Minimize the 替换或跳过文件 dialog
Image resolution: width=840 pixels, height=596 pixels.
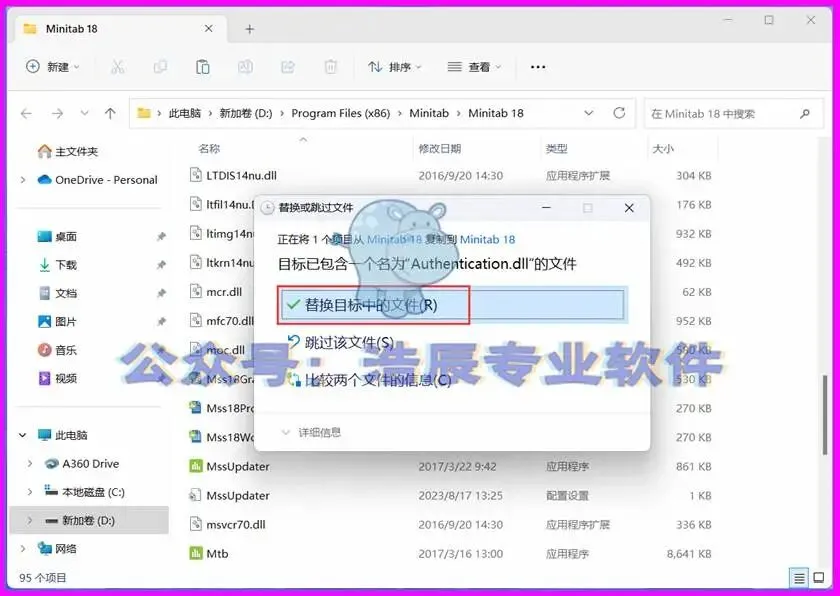(546, 208)
